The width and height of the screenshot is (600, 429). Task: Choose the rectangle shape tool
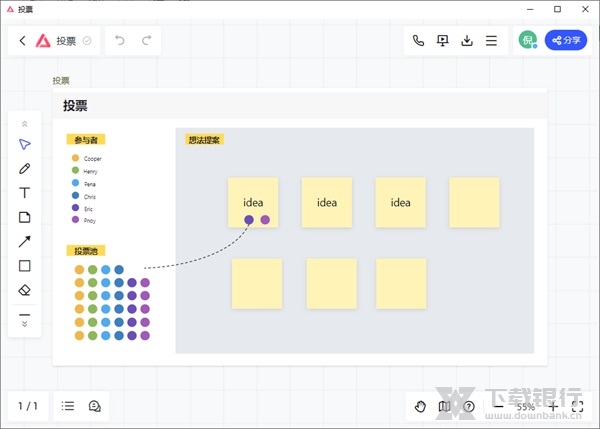tap(25, 266)
